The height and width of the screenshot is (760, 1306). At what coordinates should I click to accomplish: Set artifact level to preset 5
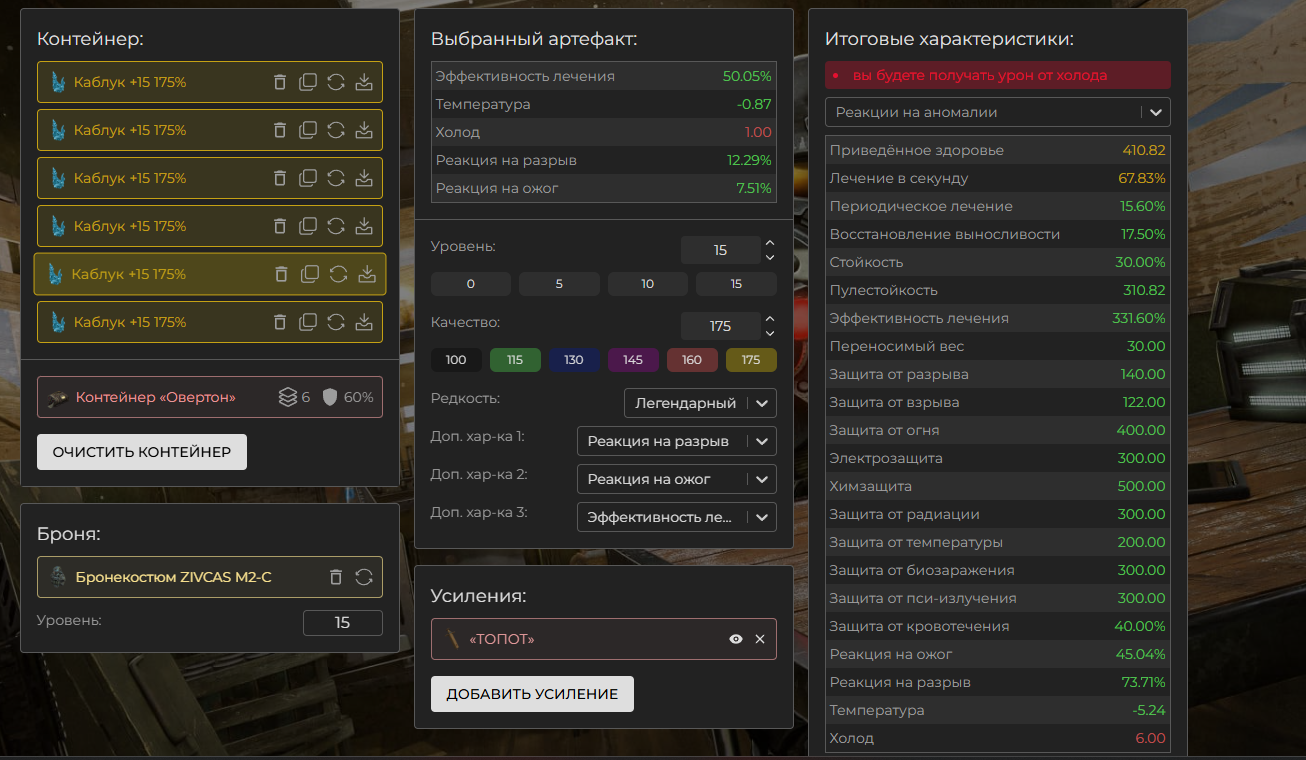click(x=559, y=284)
